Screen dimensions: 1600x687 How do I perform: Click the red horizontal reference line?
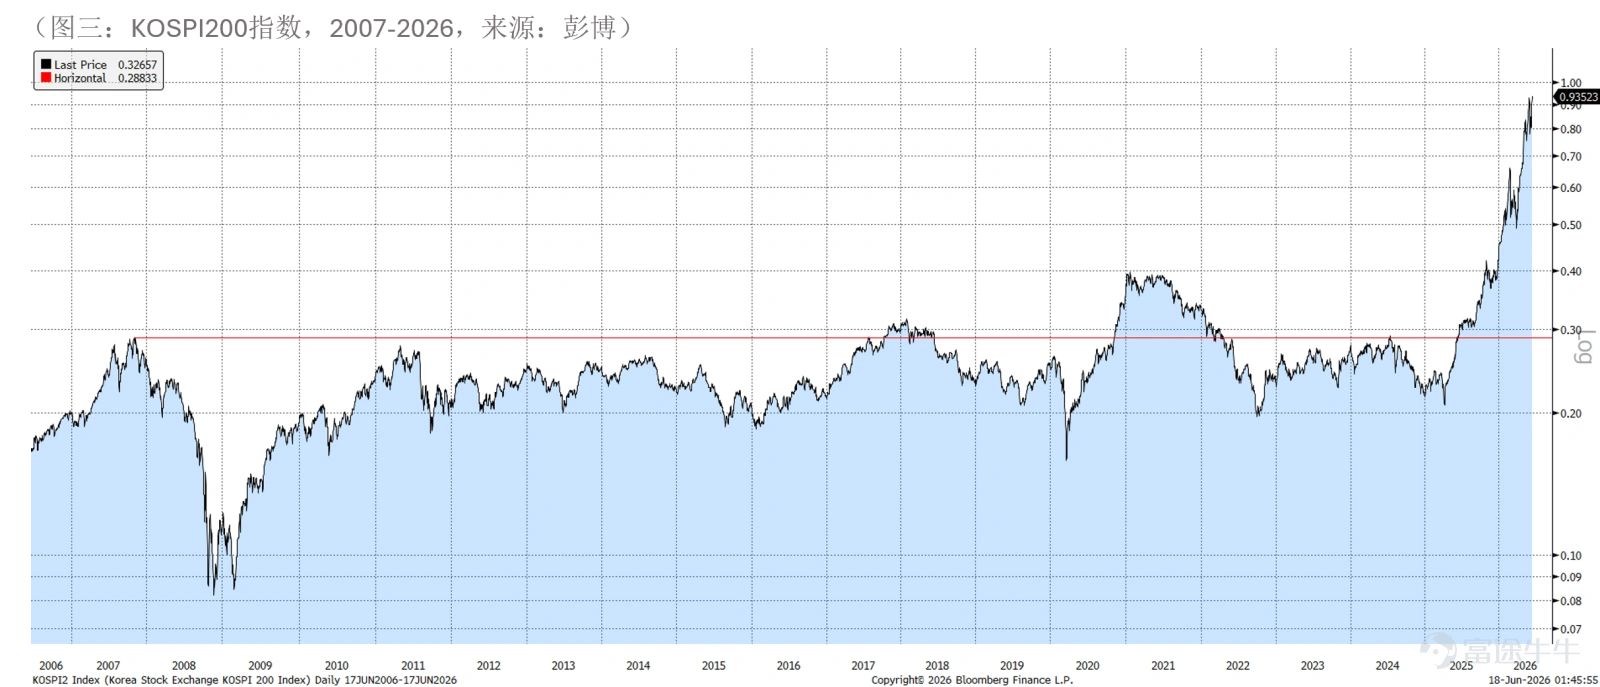click(840, 338)
